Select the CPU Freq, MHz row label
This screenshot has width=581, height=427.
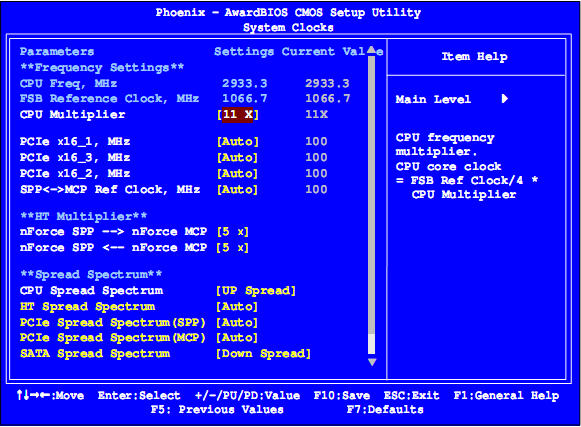point(69,83)
